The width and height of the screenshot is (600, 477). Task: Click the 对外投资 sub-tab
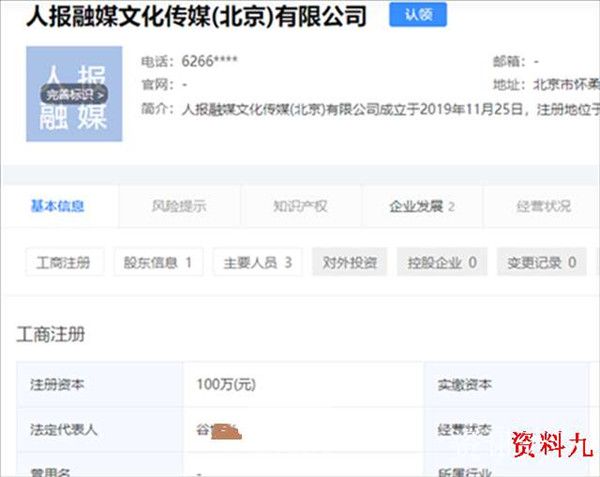click(350, 262)
